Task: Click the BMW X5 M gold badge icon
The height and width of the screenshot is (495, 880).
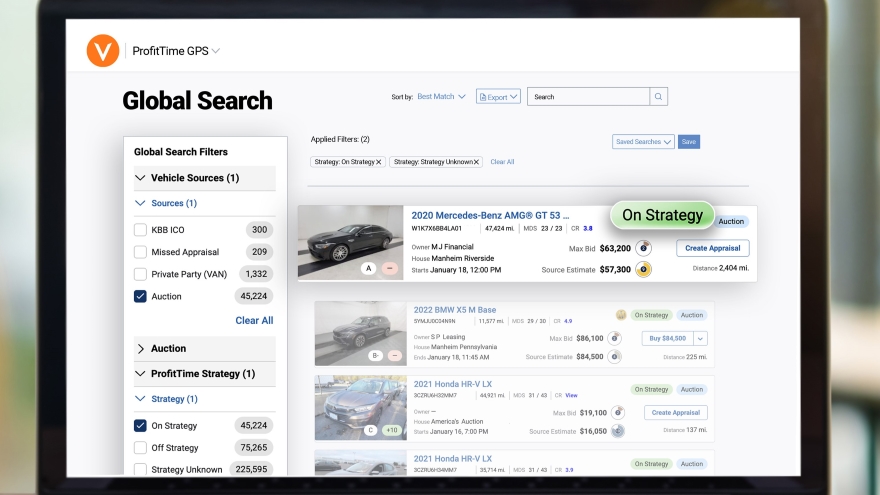Action: coord(621,315)
